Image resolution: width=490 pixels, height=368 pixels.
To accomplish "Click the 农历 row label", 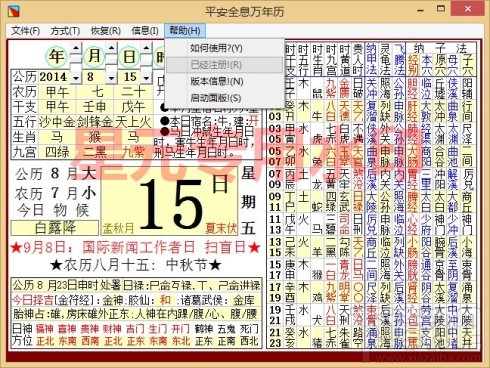I will (x=25, y=92).
